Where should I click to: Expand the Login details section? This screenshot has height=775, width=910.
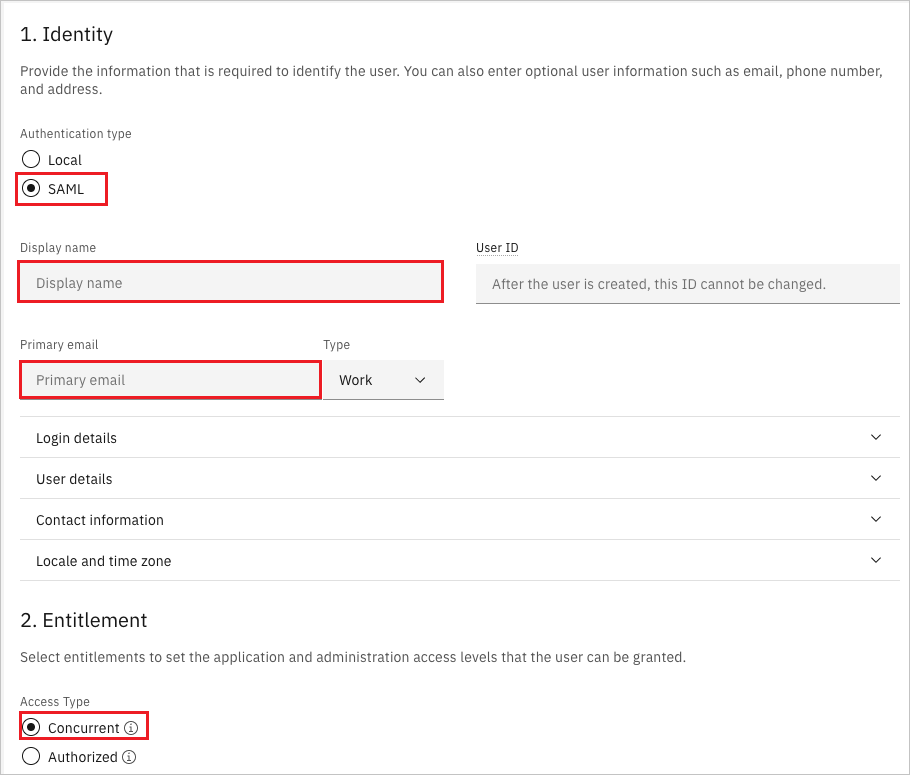(460, 437)
